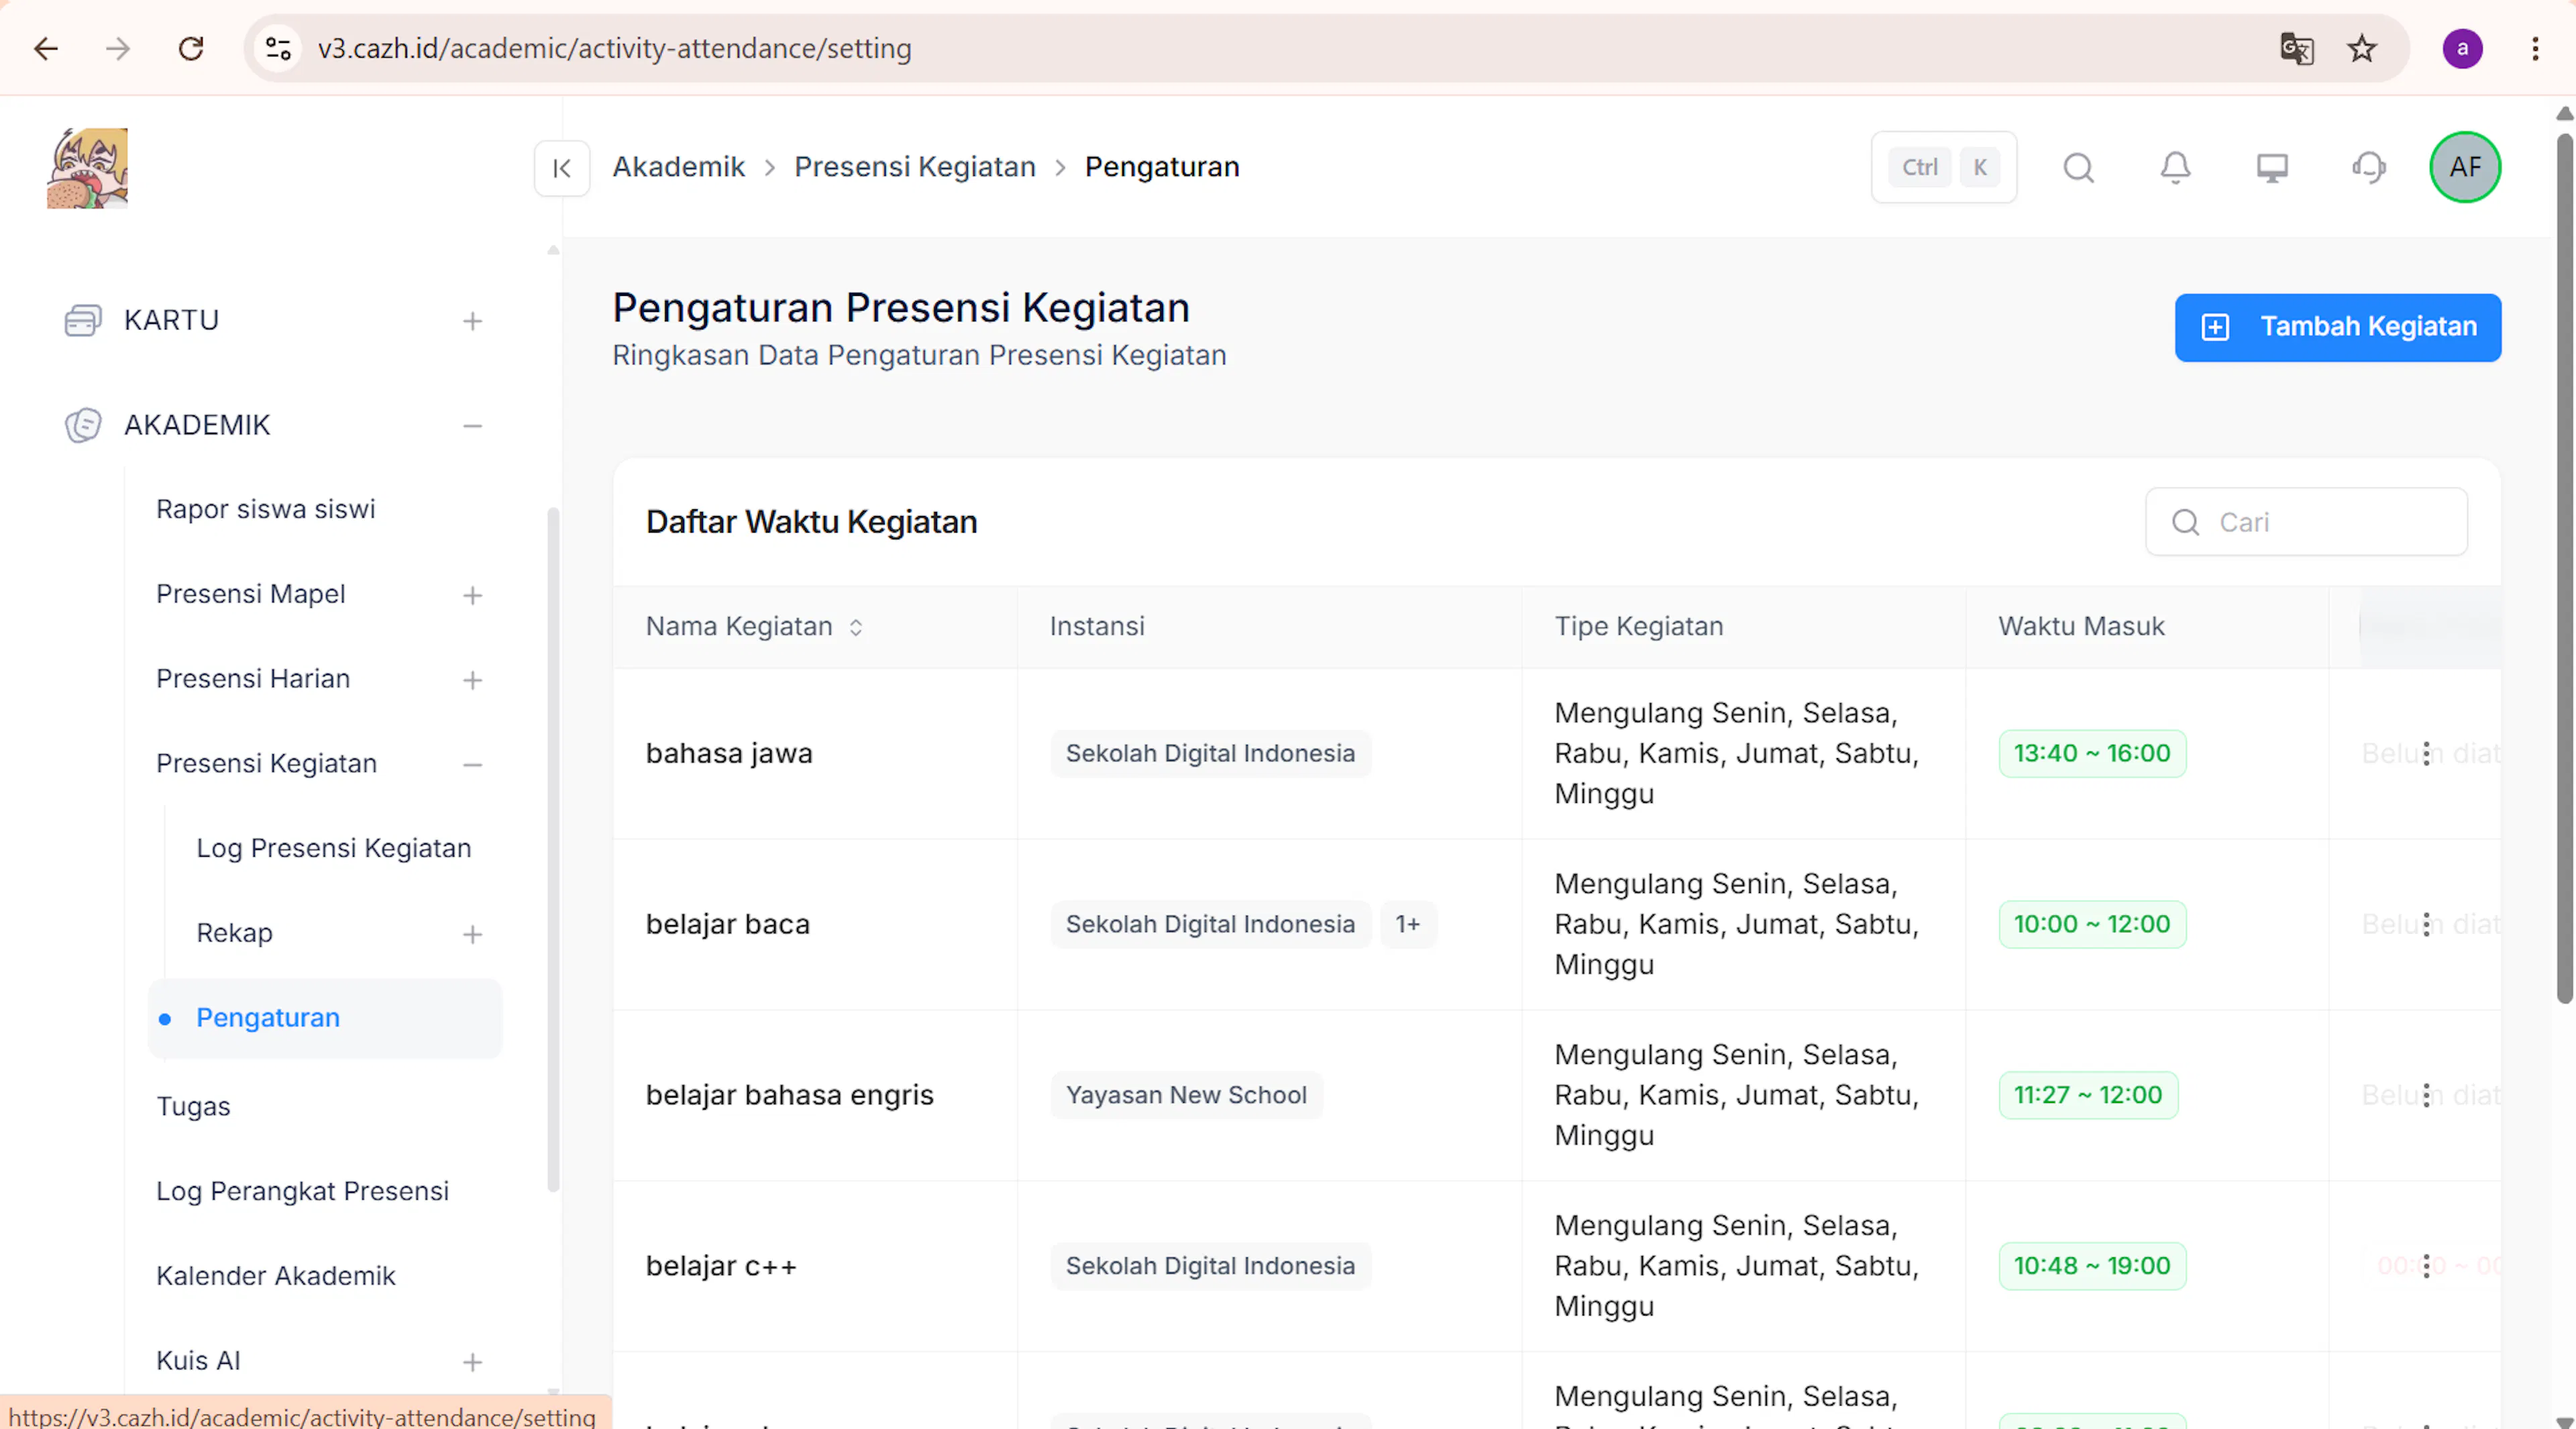Image resolution: width=2576 pixels, height=1429 pixels.
Task: Expand the Rekap submenu
Action: pos(473,934)
